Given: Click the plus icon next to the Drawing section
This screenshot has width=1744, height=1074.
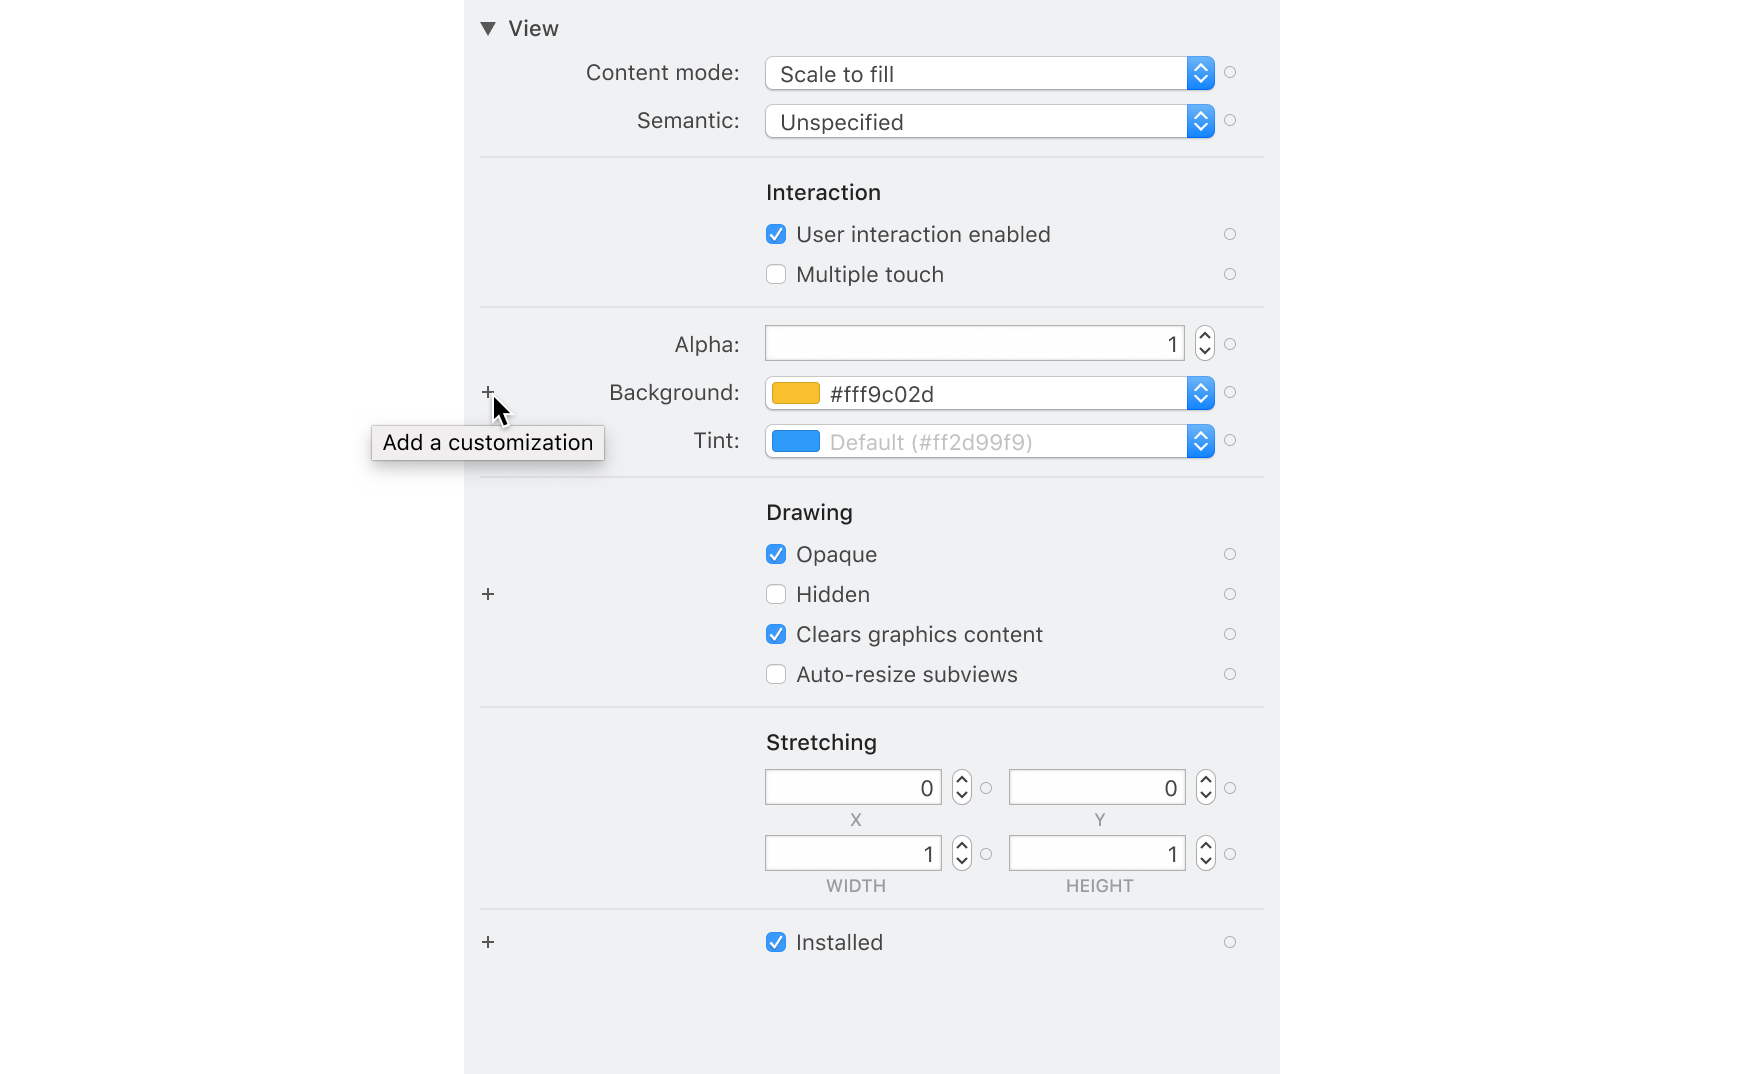Looking at the screenshot, I should pos(488,594).
